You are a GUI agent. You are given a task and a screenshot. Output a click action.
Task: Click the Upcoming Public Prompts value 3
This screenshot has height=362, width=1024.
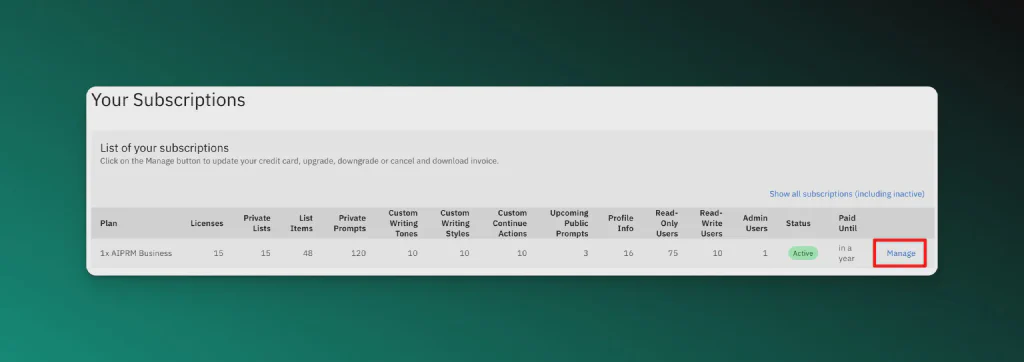pyautogui.click(x=586, y=254)
